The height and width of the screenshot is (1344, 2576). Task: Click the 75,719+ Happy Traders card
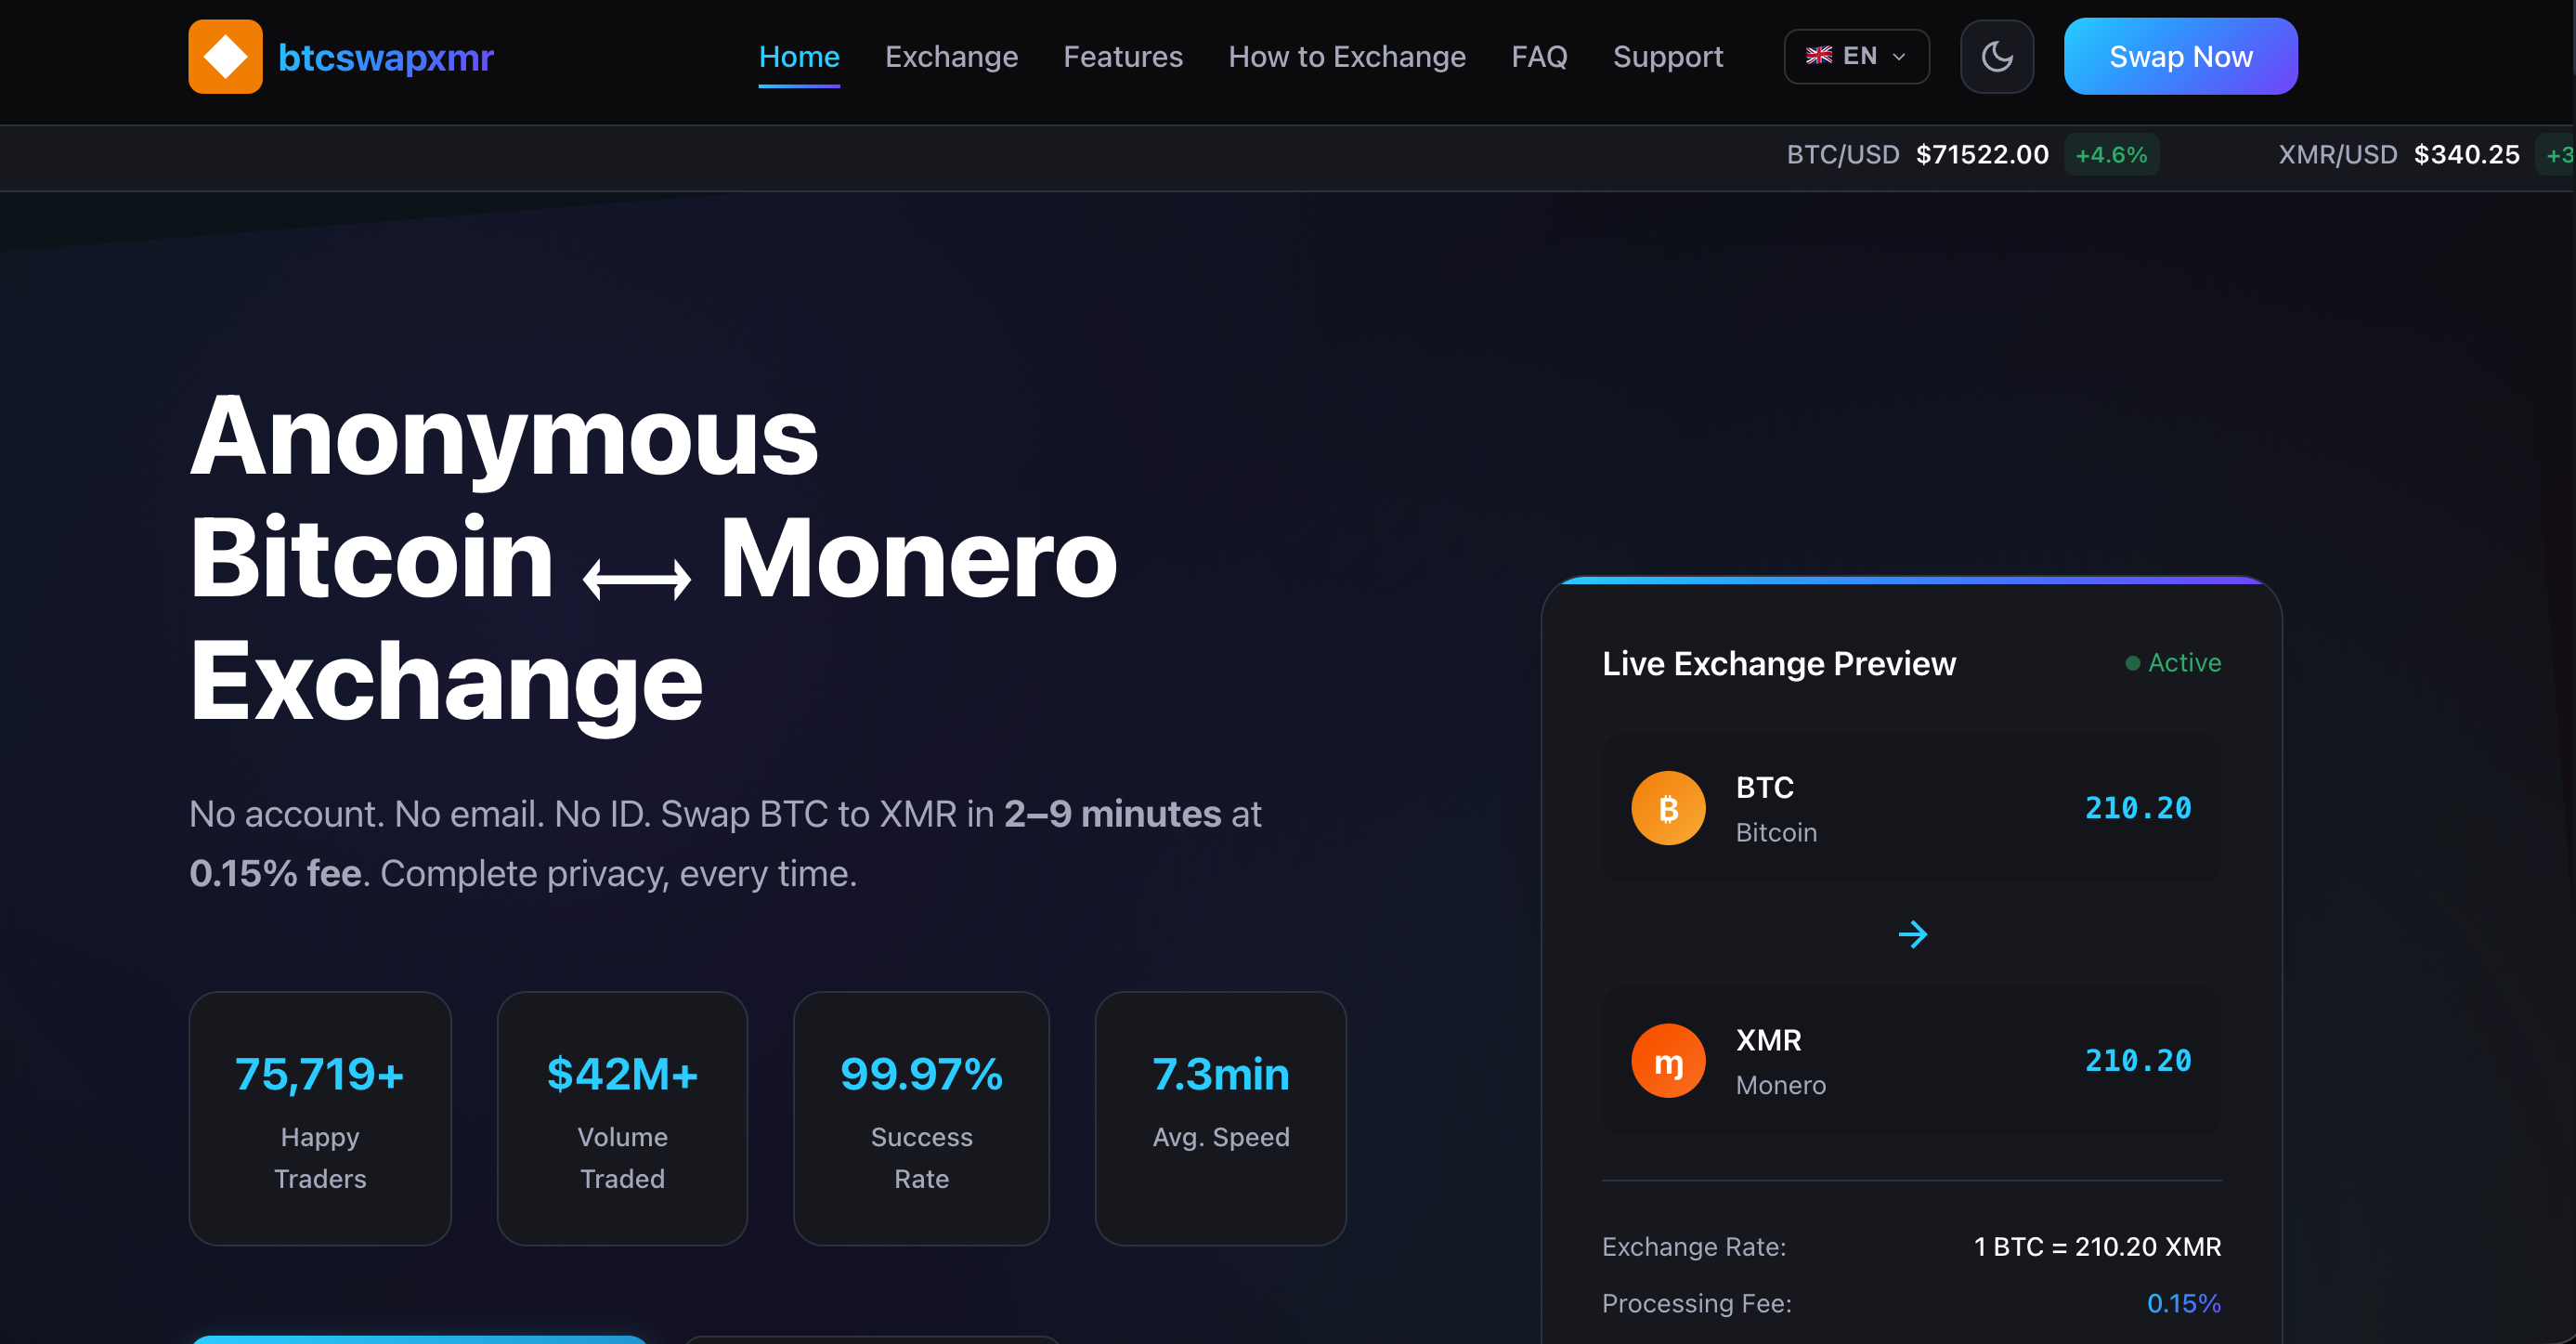(320, 1117)
